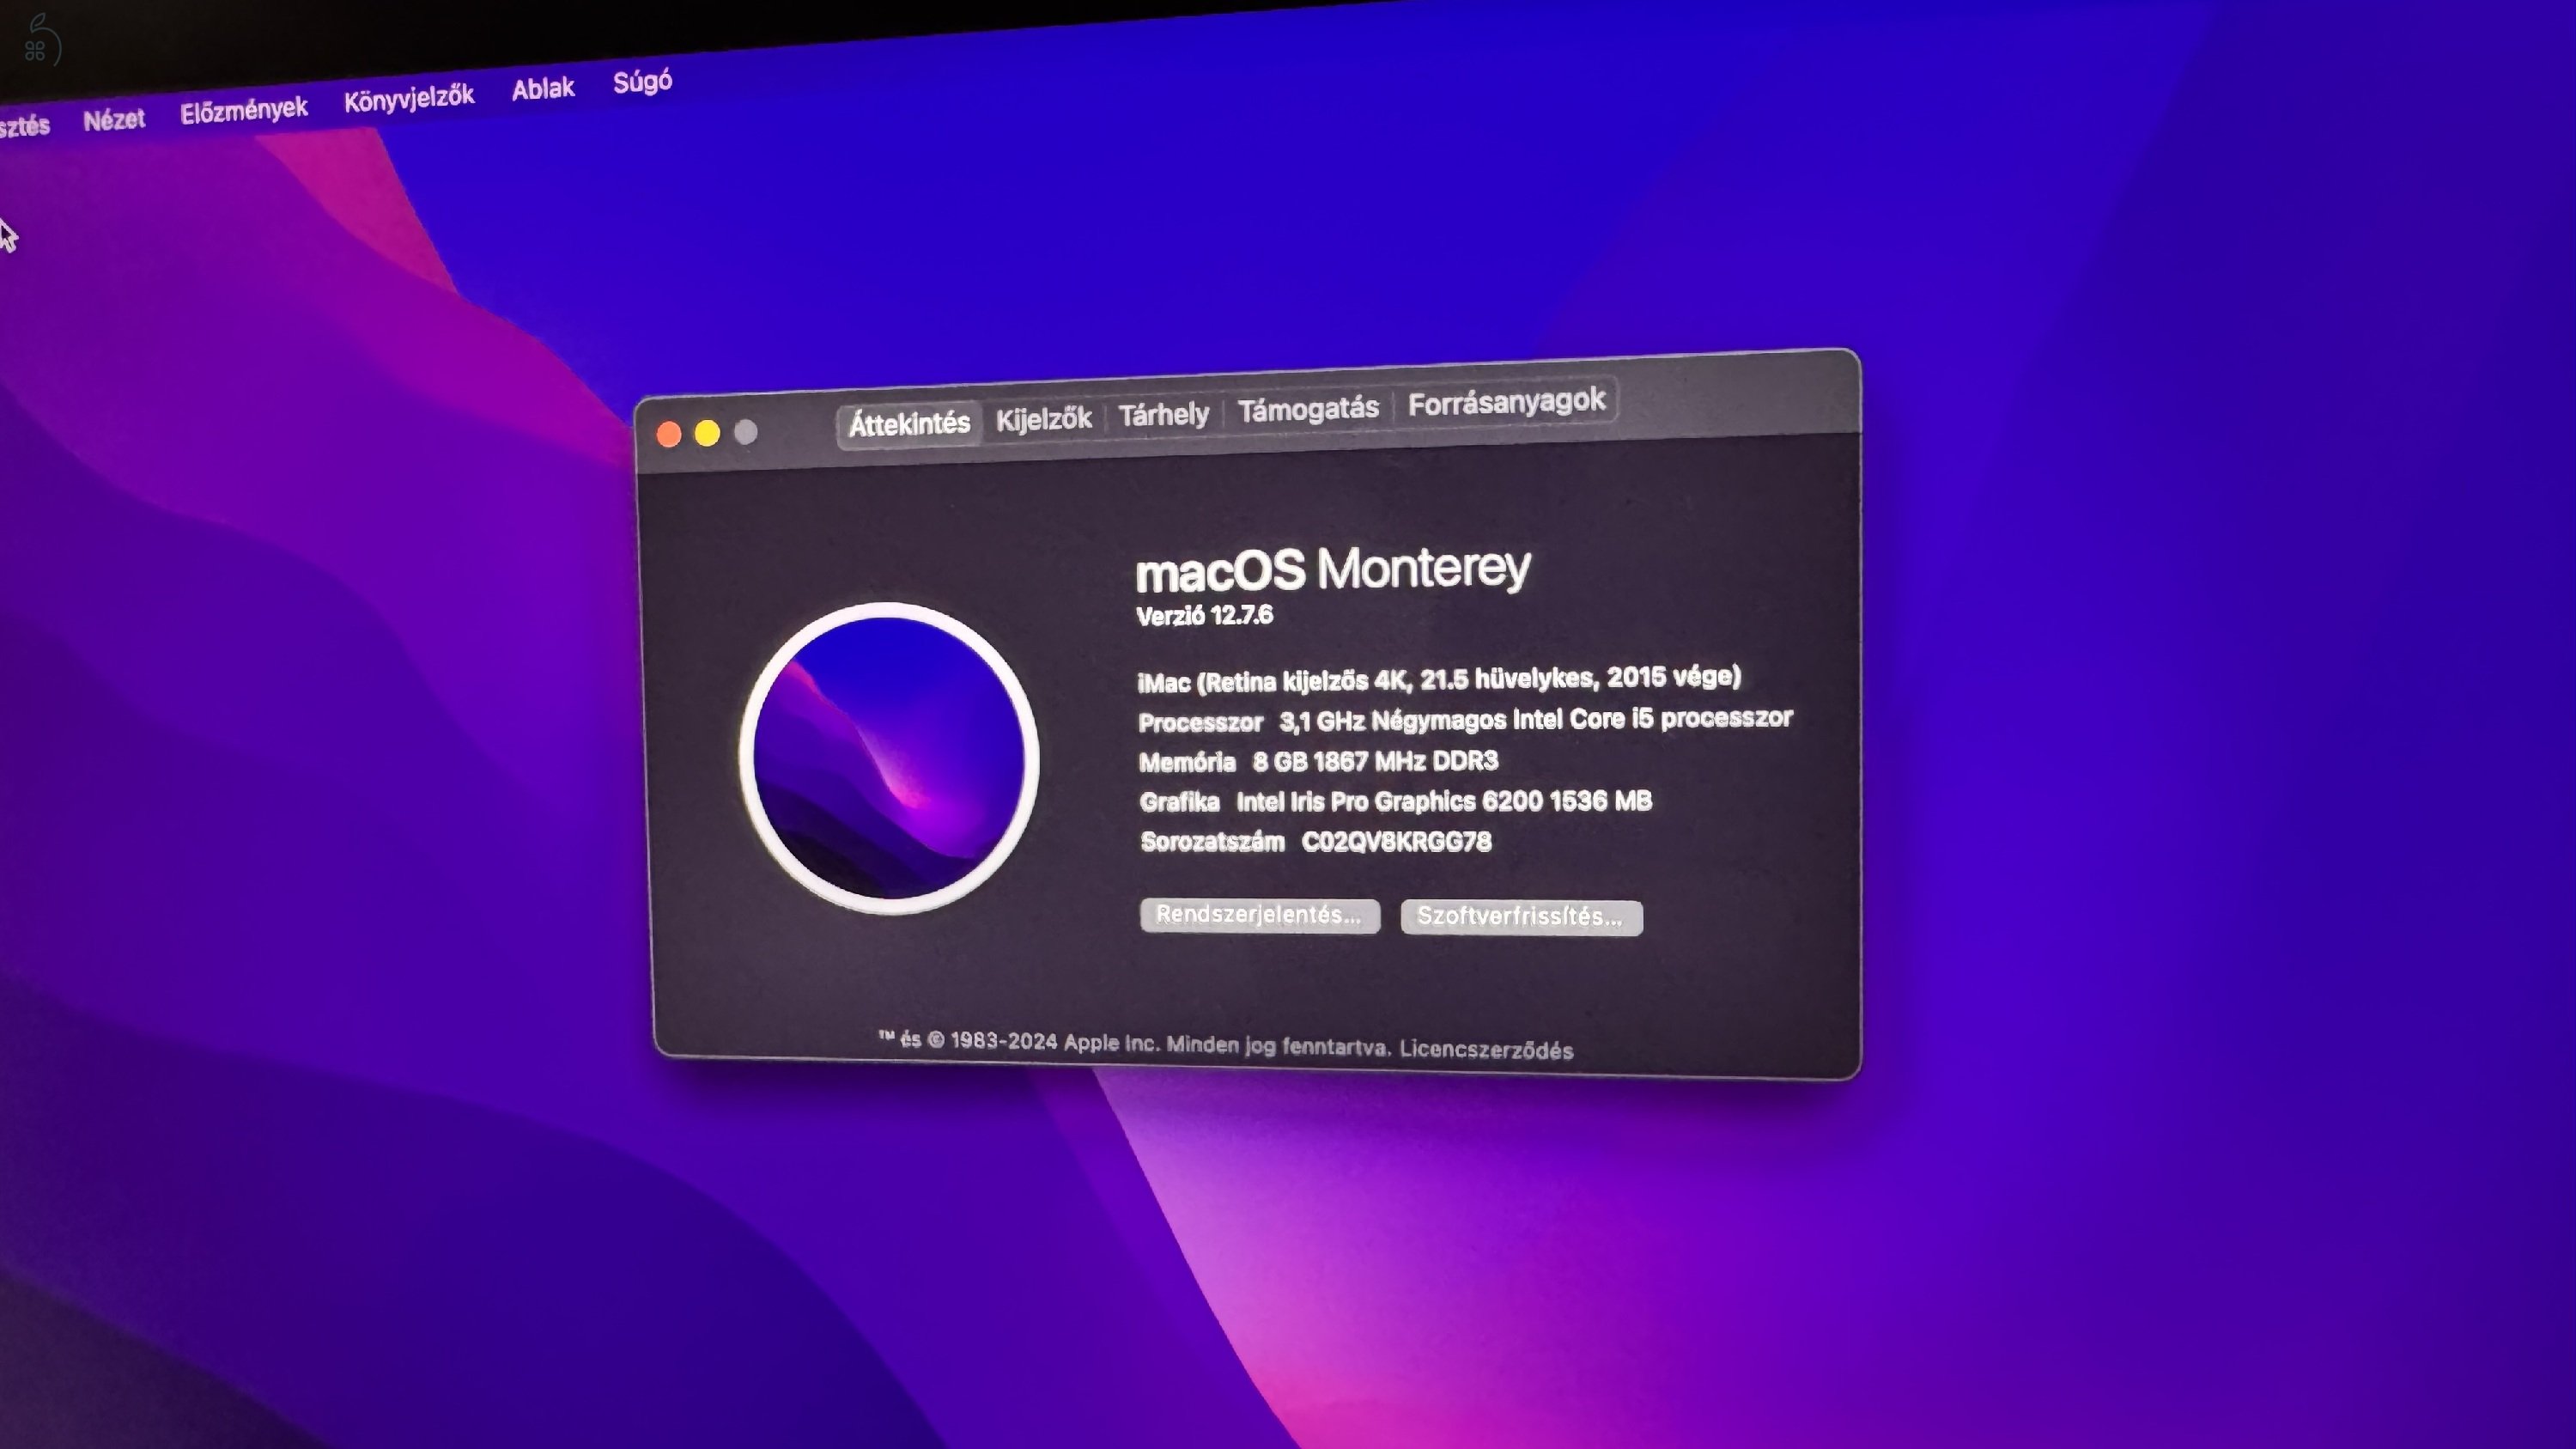Click Intel Iris Pro Graphics 6200 value
This screenshot has width=2576, height=1449.
[x=1444, y=801]
